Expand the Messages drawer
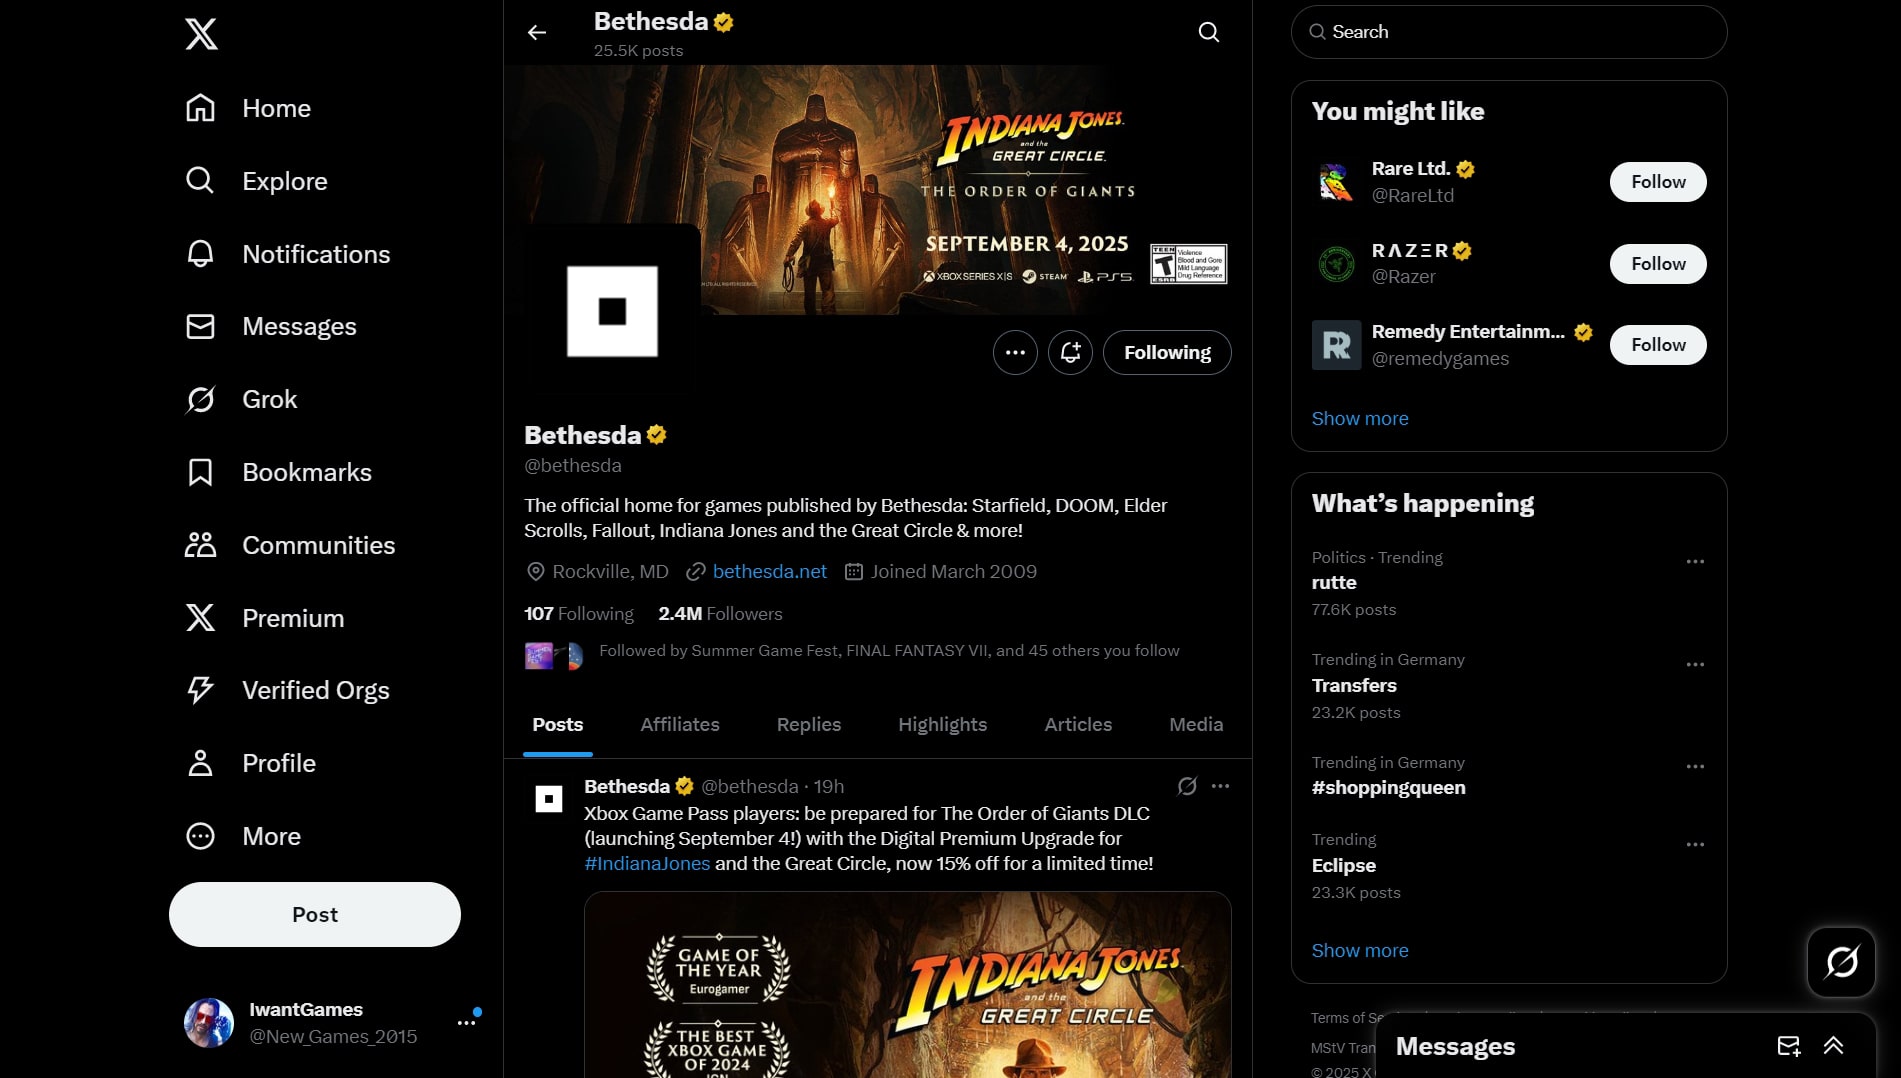 1833,1046
